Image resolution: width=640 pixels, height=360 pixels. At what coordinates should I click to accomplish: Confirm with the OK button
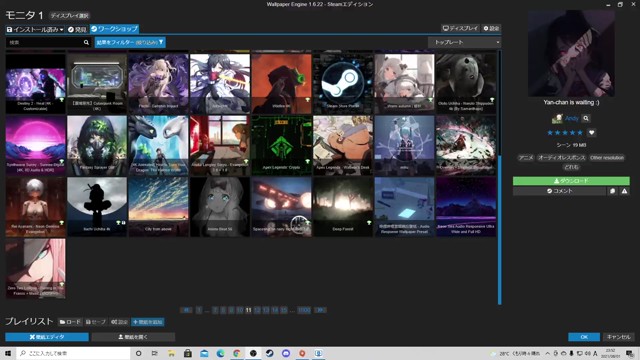584,337
